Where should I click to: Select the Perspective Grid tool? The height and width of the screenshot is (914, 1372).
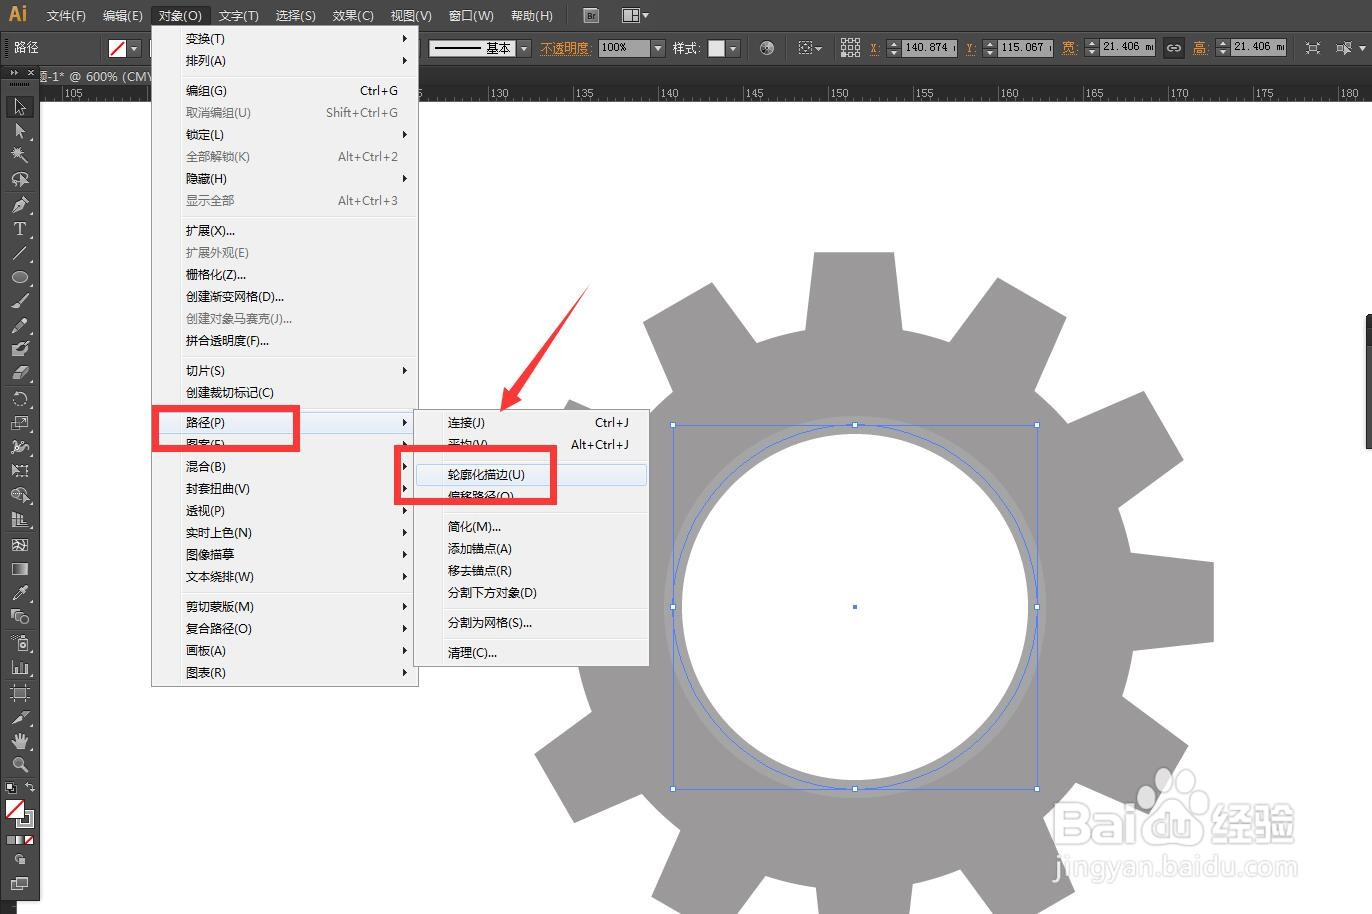[x=19, y=520]
